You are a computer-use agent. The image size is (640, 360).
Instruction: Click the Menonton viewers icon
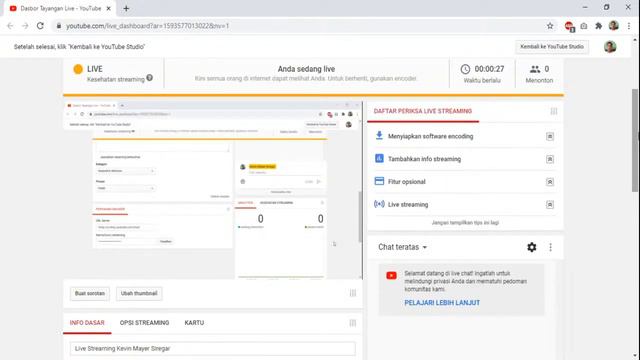535,69
